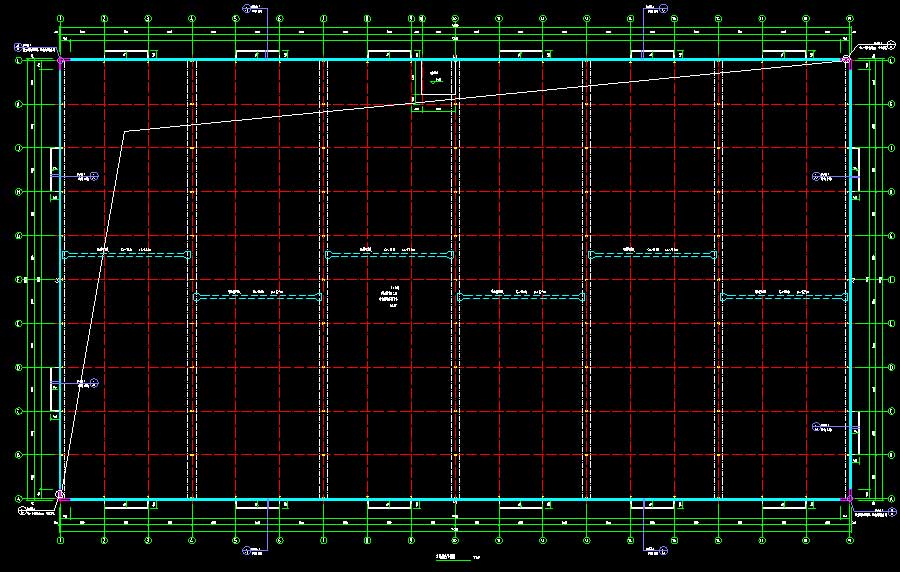Pick the blue detail callout bubble below bottom-right wall
Screen dimensions: 900x572
point(664,551)
